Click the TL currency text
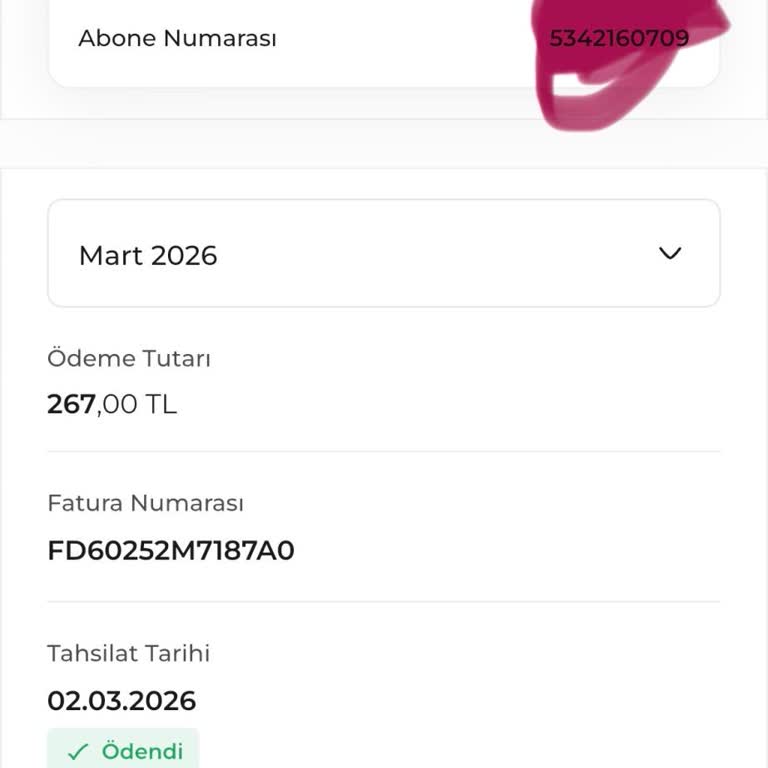The image size is (768, 768). click(161, 405)
